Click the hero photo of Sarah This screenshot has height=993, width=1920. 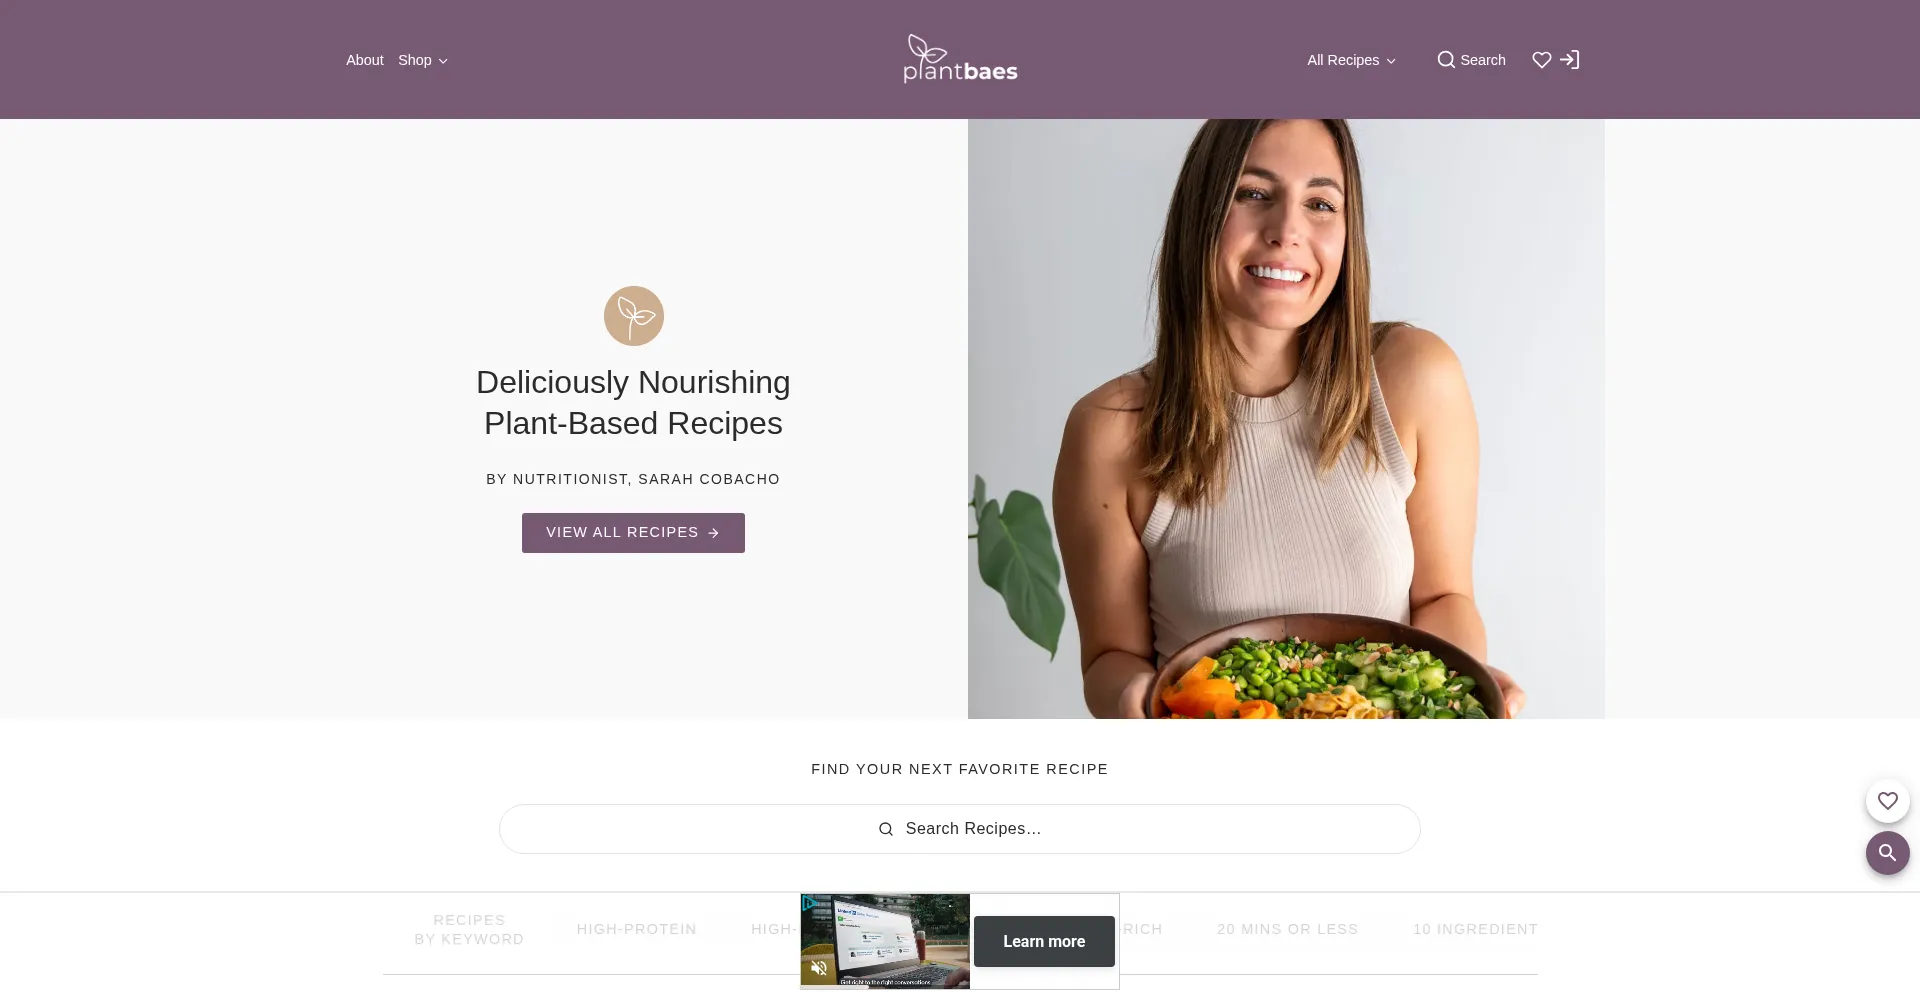tap(1286, 419)
